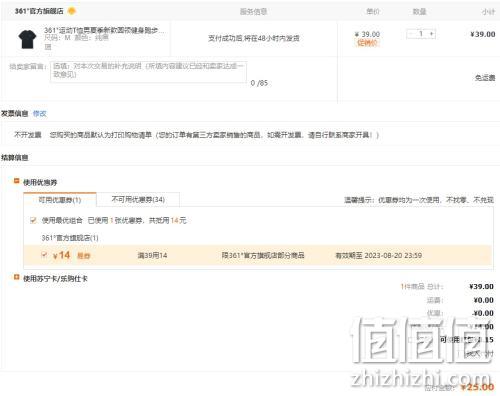Click the ¥39.00 item subtotal
Viewport: 500px width, 396px height.
(x=483, y=34)
